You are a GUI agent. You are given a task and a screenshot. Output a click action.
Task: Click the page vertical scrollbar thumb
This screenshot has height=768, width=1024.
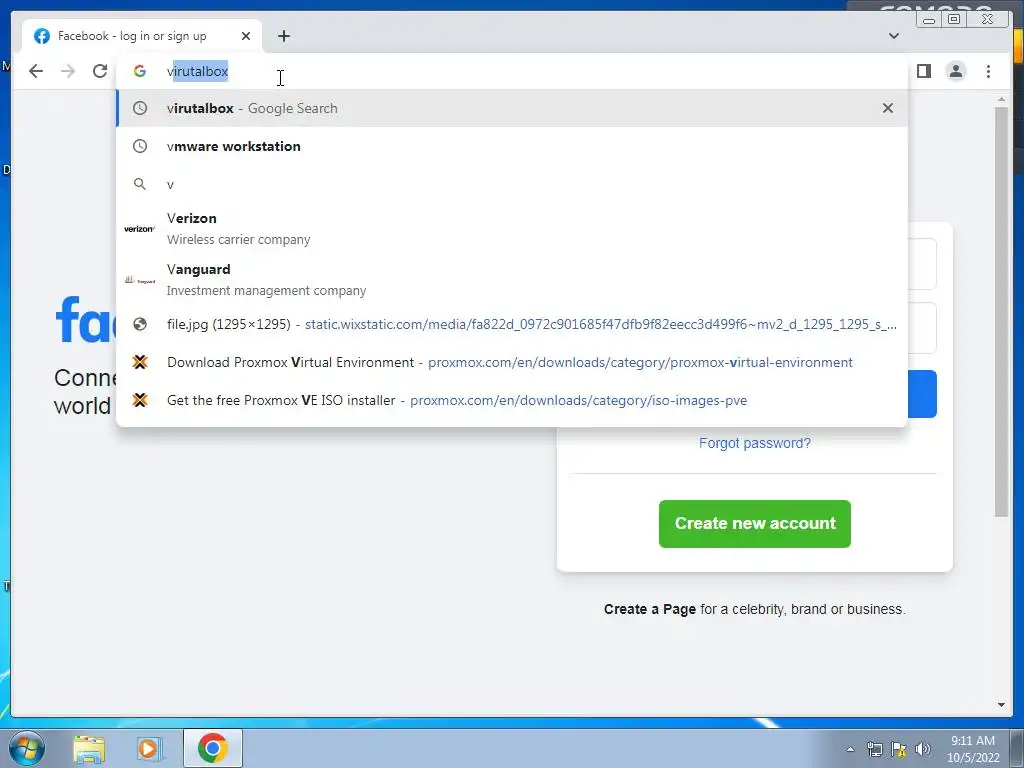point(1001,312)
